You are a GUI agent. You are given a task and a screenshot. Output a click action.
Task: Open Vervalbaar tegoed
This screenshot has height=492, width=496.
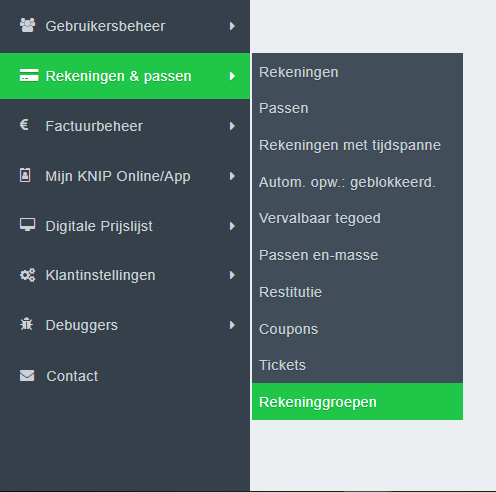pos(357,219)
